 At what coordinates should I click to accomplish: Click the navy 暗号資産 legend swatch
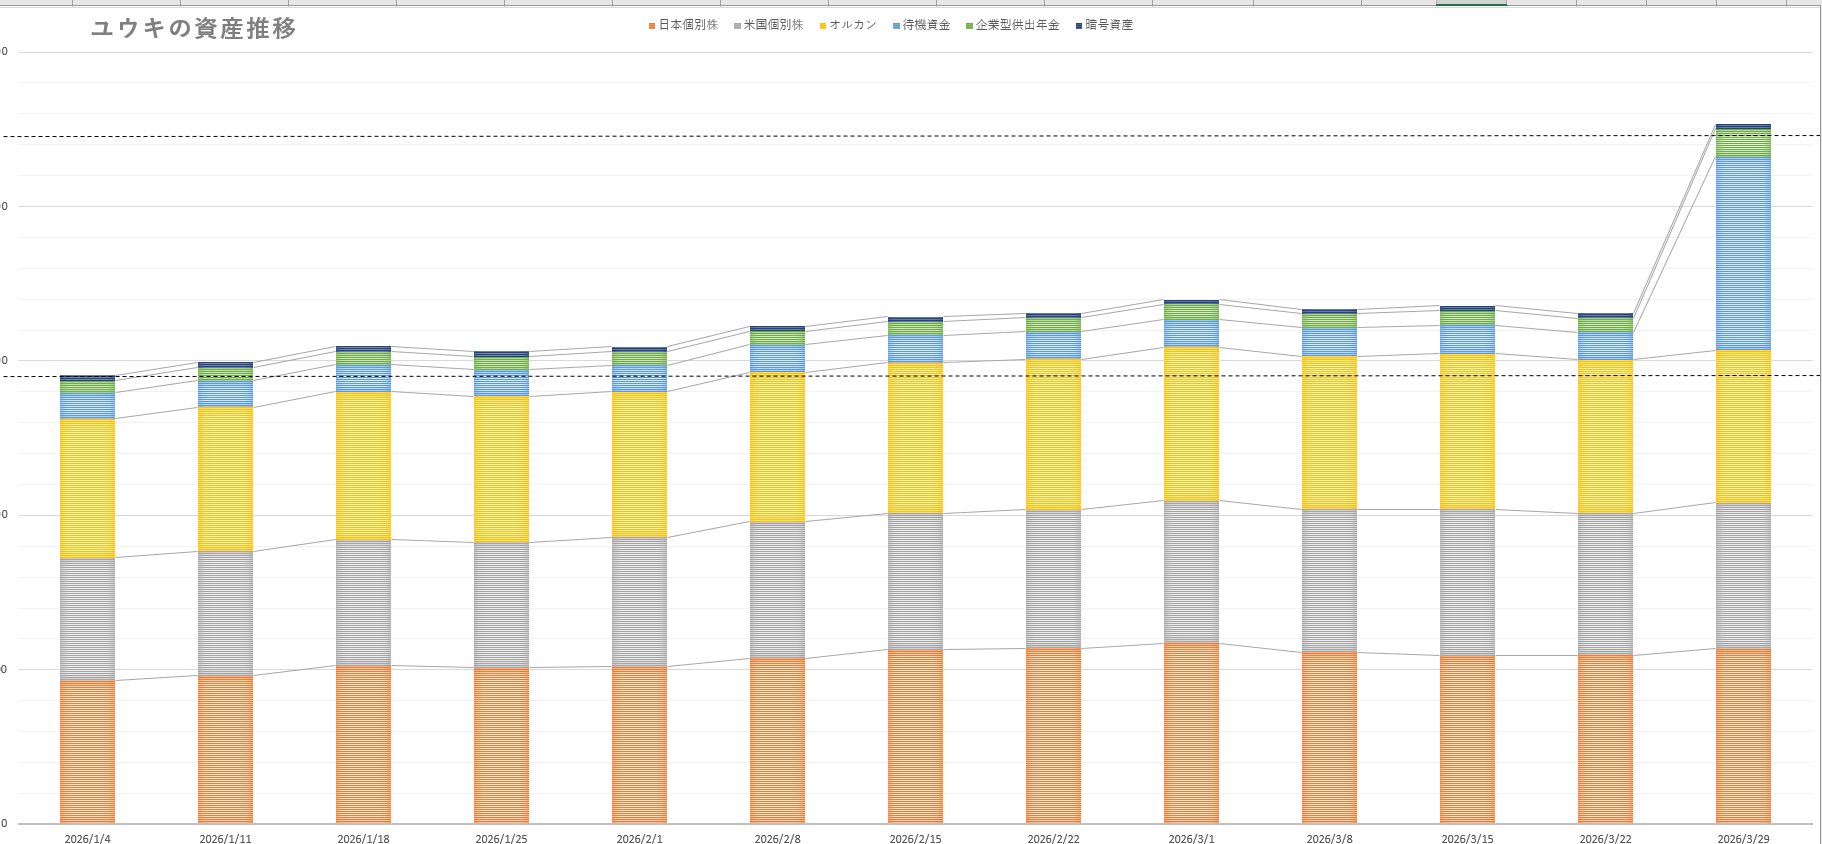click(x=1079, y=26)
